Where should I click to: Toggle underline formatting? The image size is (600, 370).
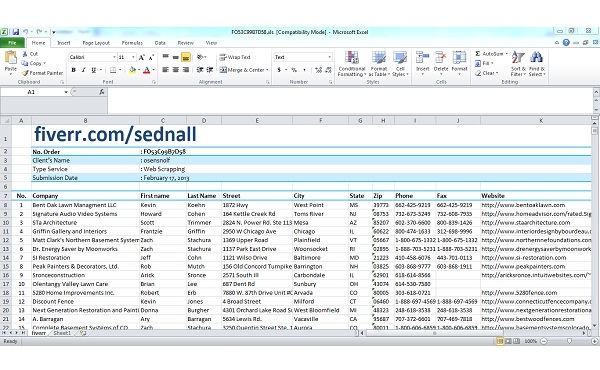93,70
